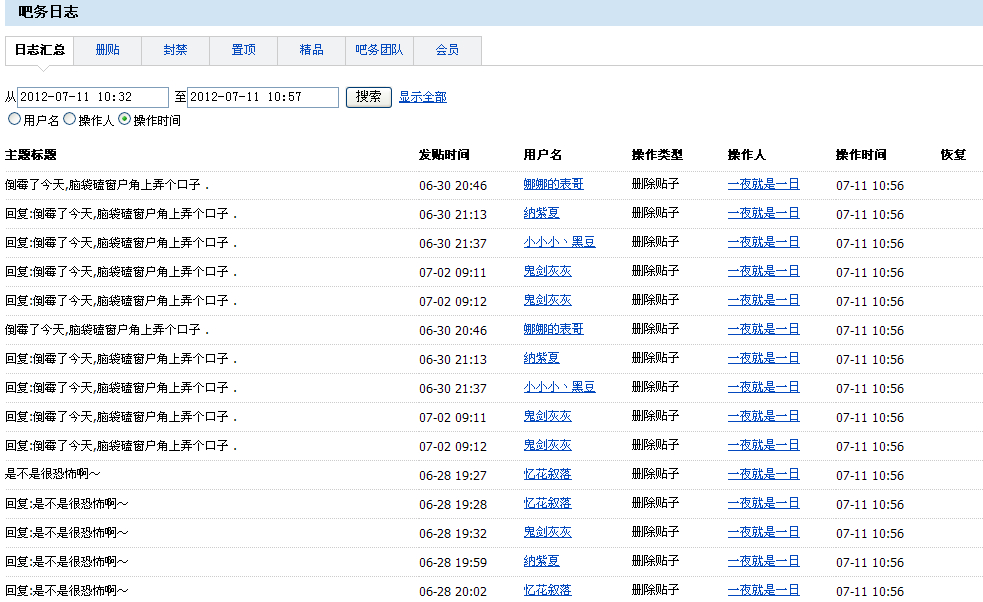Viewport: 983px width, 602px height.
Task: Click the reply title in the 06-28 19:28 row
Action: tap(66, 503)
